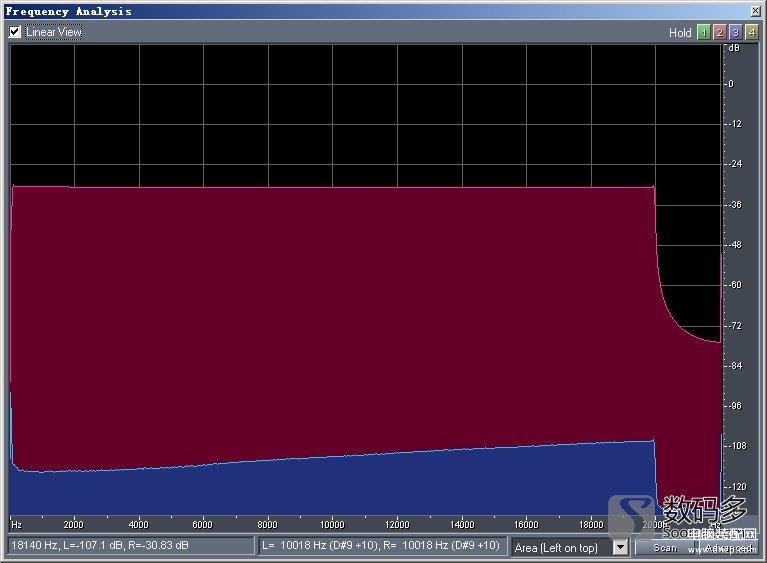Click the 2000 Hz axis label

[73, 525]
